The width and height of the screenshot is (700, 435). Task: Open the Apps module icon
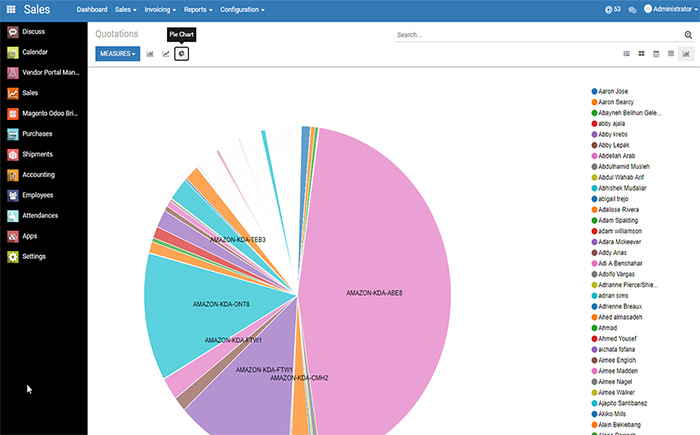13,236
